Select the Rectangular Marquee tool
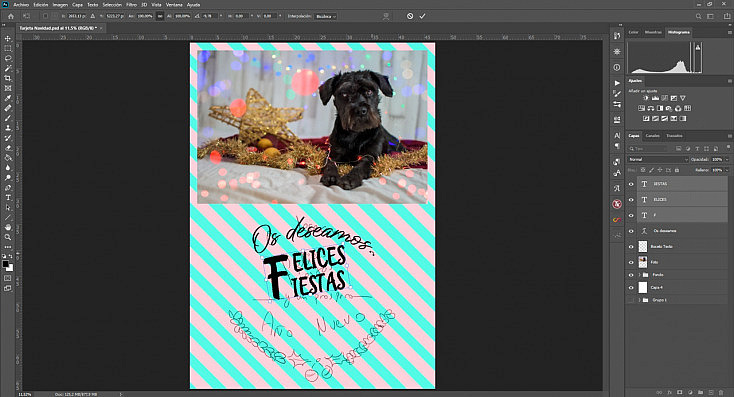 pyautogui.click(x=8, y=48)
